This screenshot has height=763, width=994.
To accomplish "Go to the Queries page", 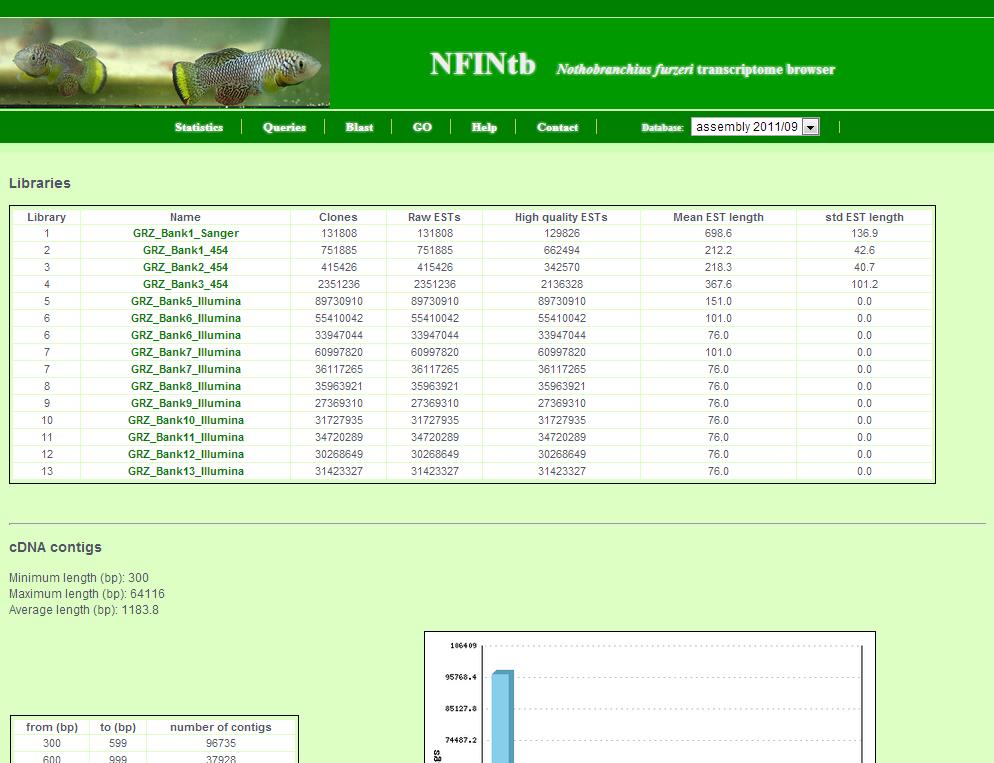I will point(284,127).
